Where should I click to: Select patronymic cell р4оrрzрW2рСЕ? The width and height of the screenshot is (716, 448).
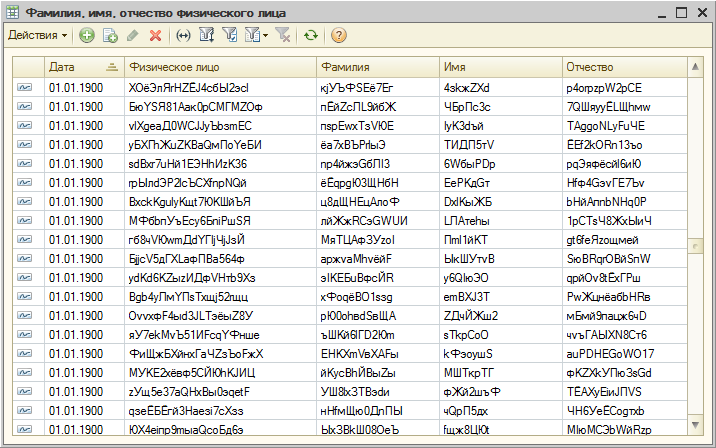pyautogui.click(x=624, y=88)
